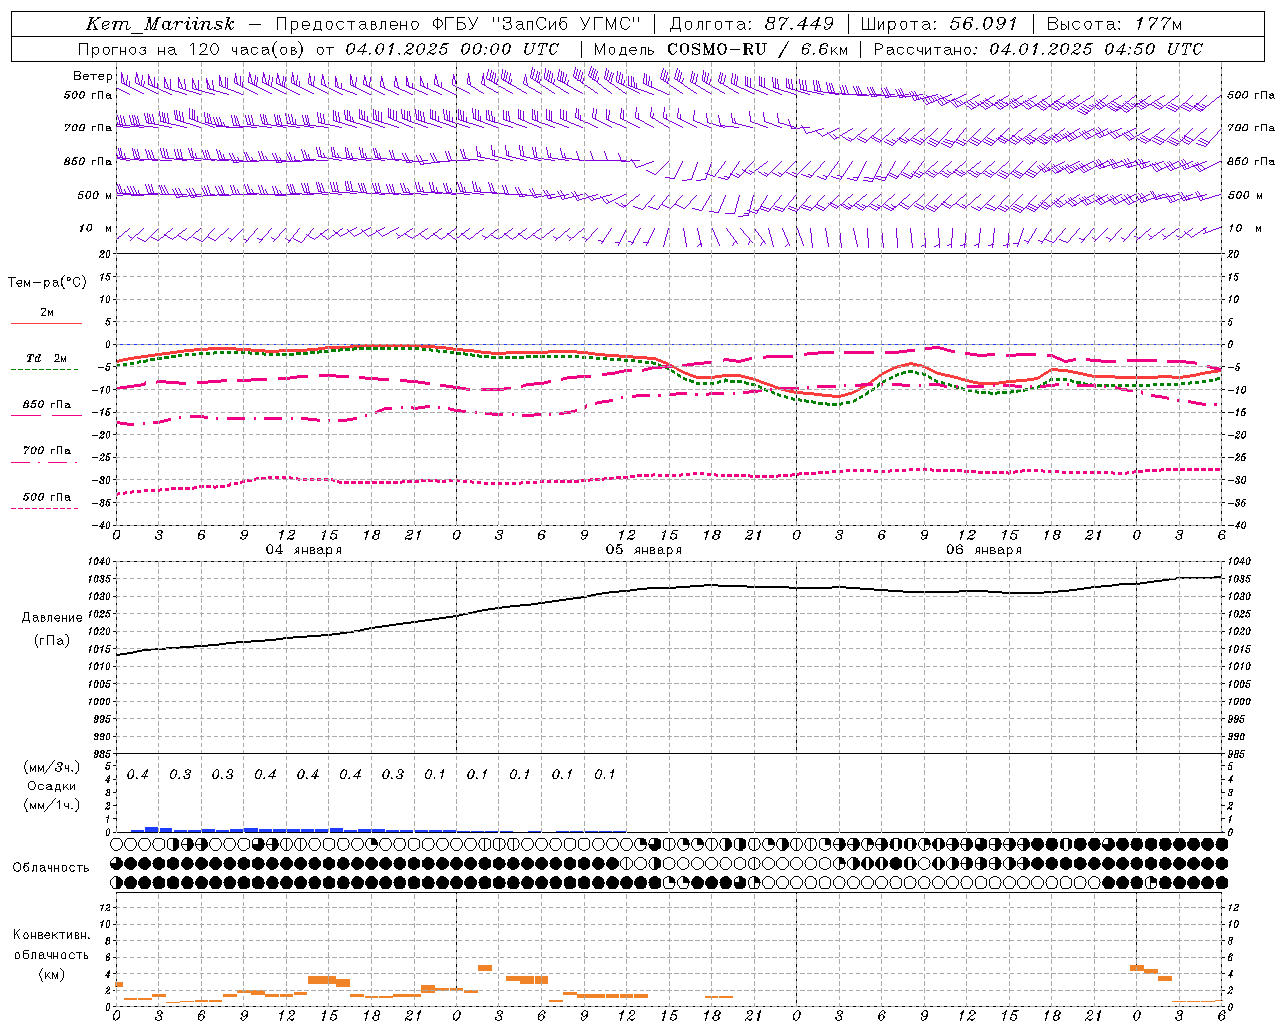Click the Ветер wind panel label

(x=93, y=76)
